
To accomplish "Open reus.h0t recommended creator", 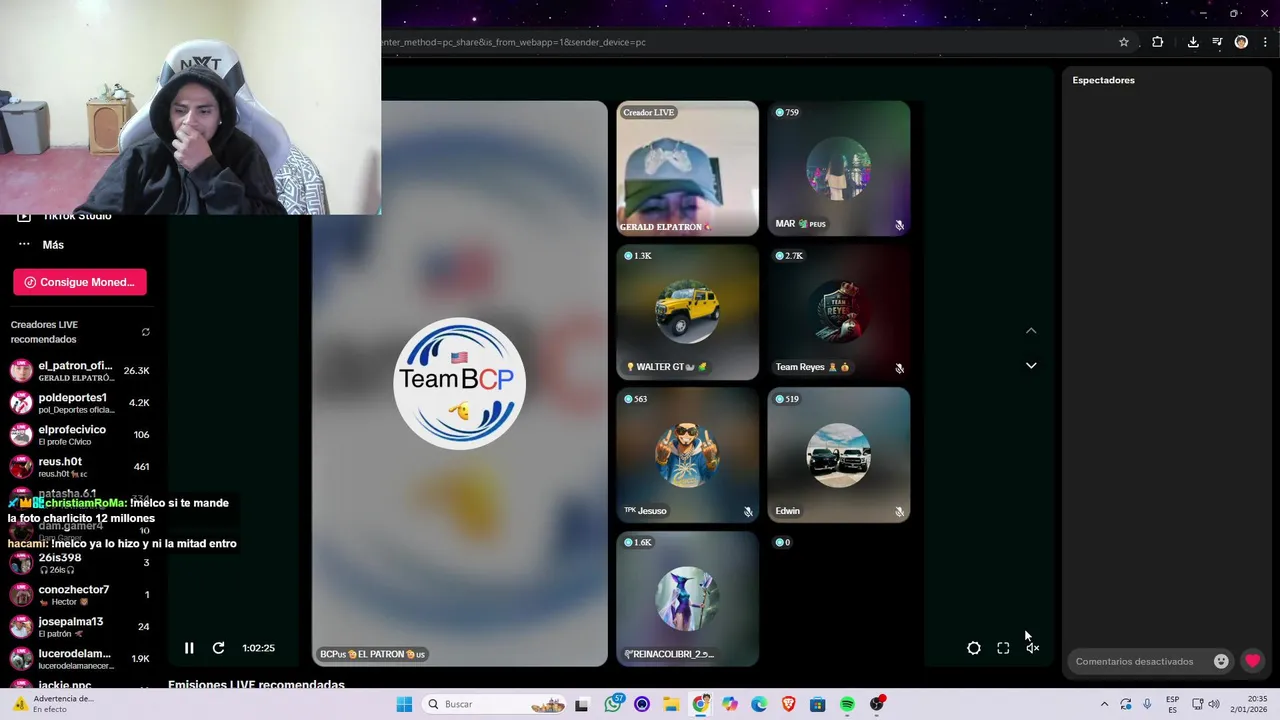I will tap(80, 467).
